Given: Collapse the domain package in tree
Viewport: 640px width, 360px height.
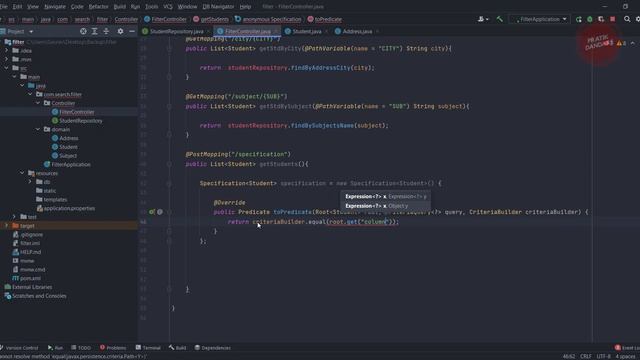Looking at the screenshot, I should (38, 129).
